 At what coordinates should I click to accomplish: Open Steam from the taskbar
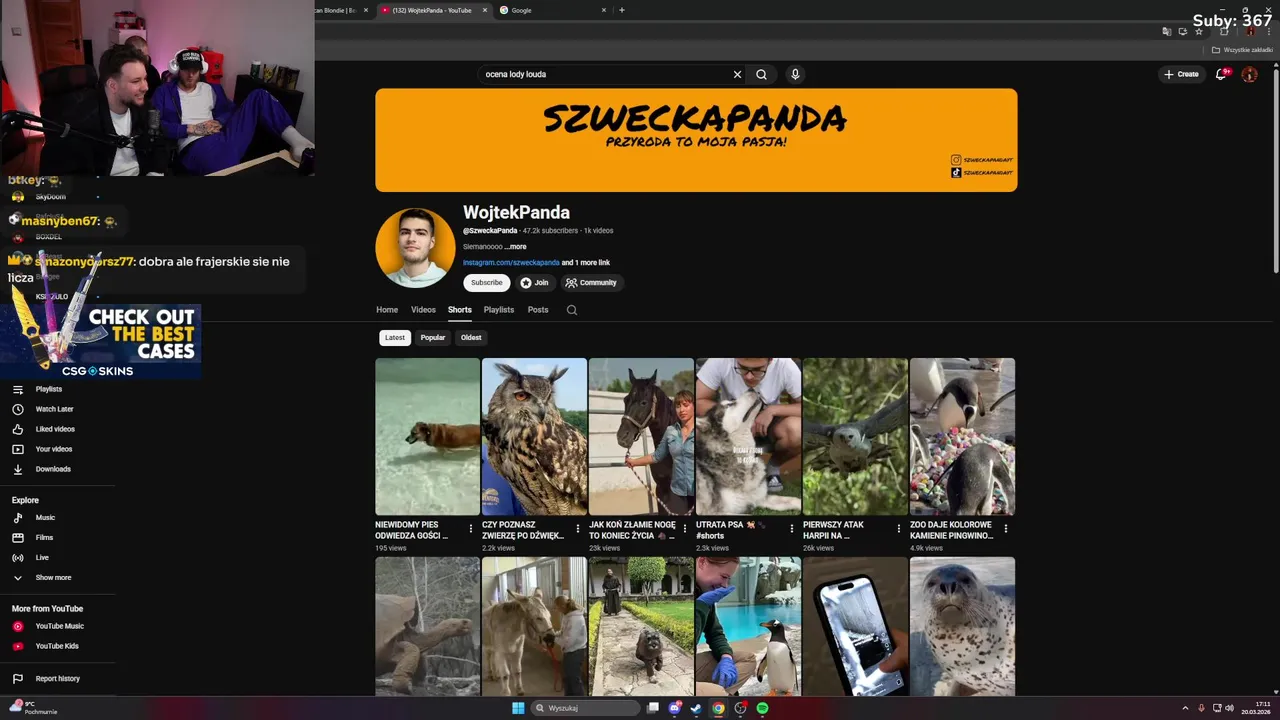[x=696, y=708]
